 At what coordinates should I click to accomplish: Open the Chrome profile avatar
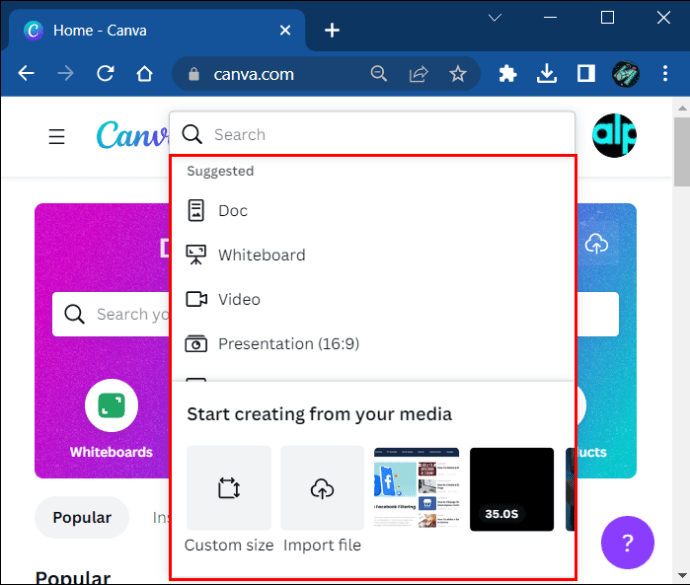coord(625,74)
